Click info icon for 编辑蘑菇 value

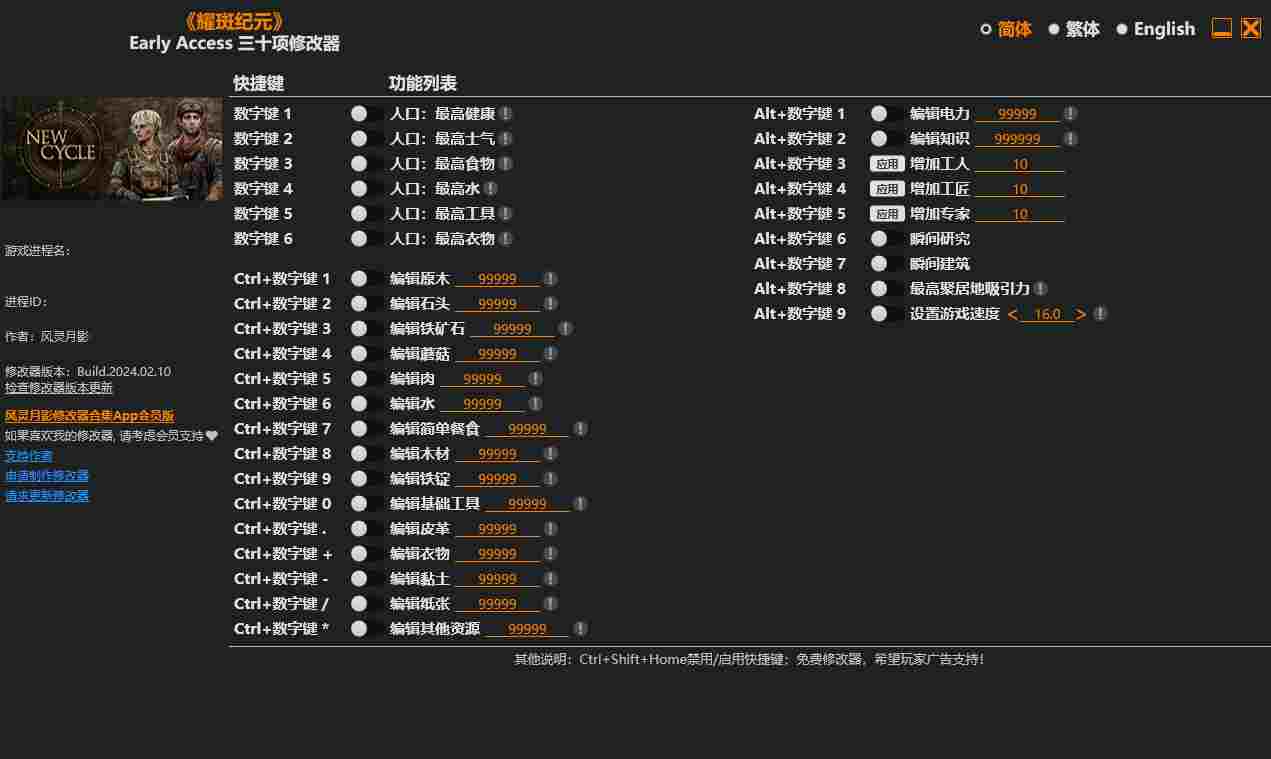pyautogui.click(x=550, y=354)
